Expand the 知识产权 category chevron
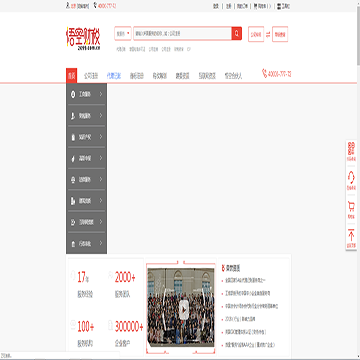The height and width of the screenshot is (360, 360). 101,137
